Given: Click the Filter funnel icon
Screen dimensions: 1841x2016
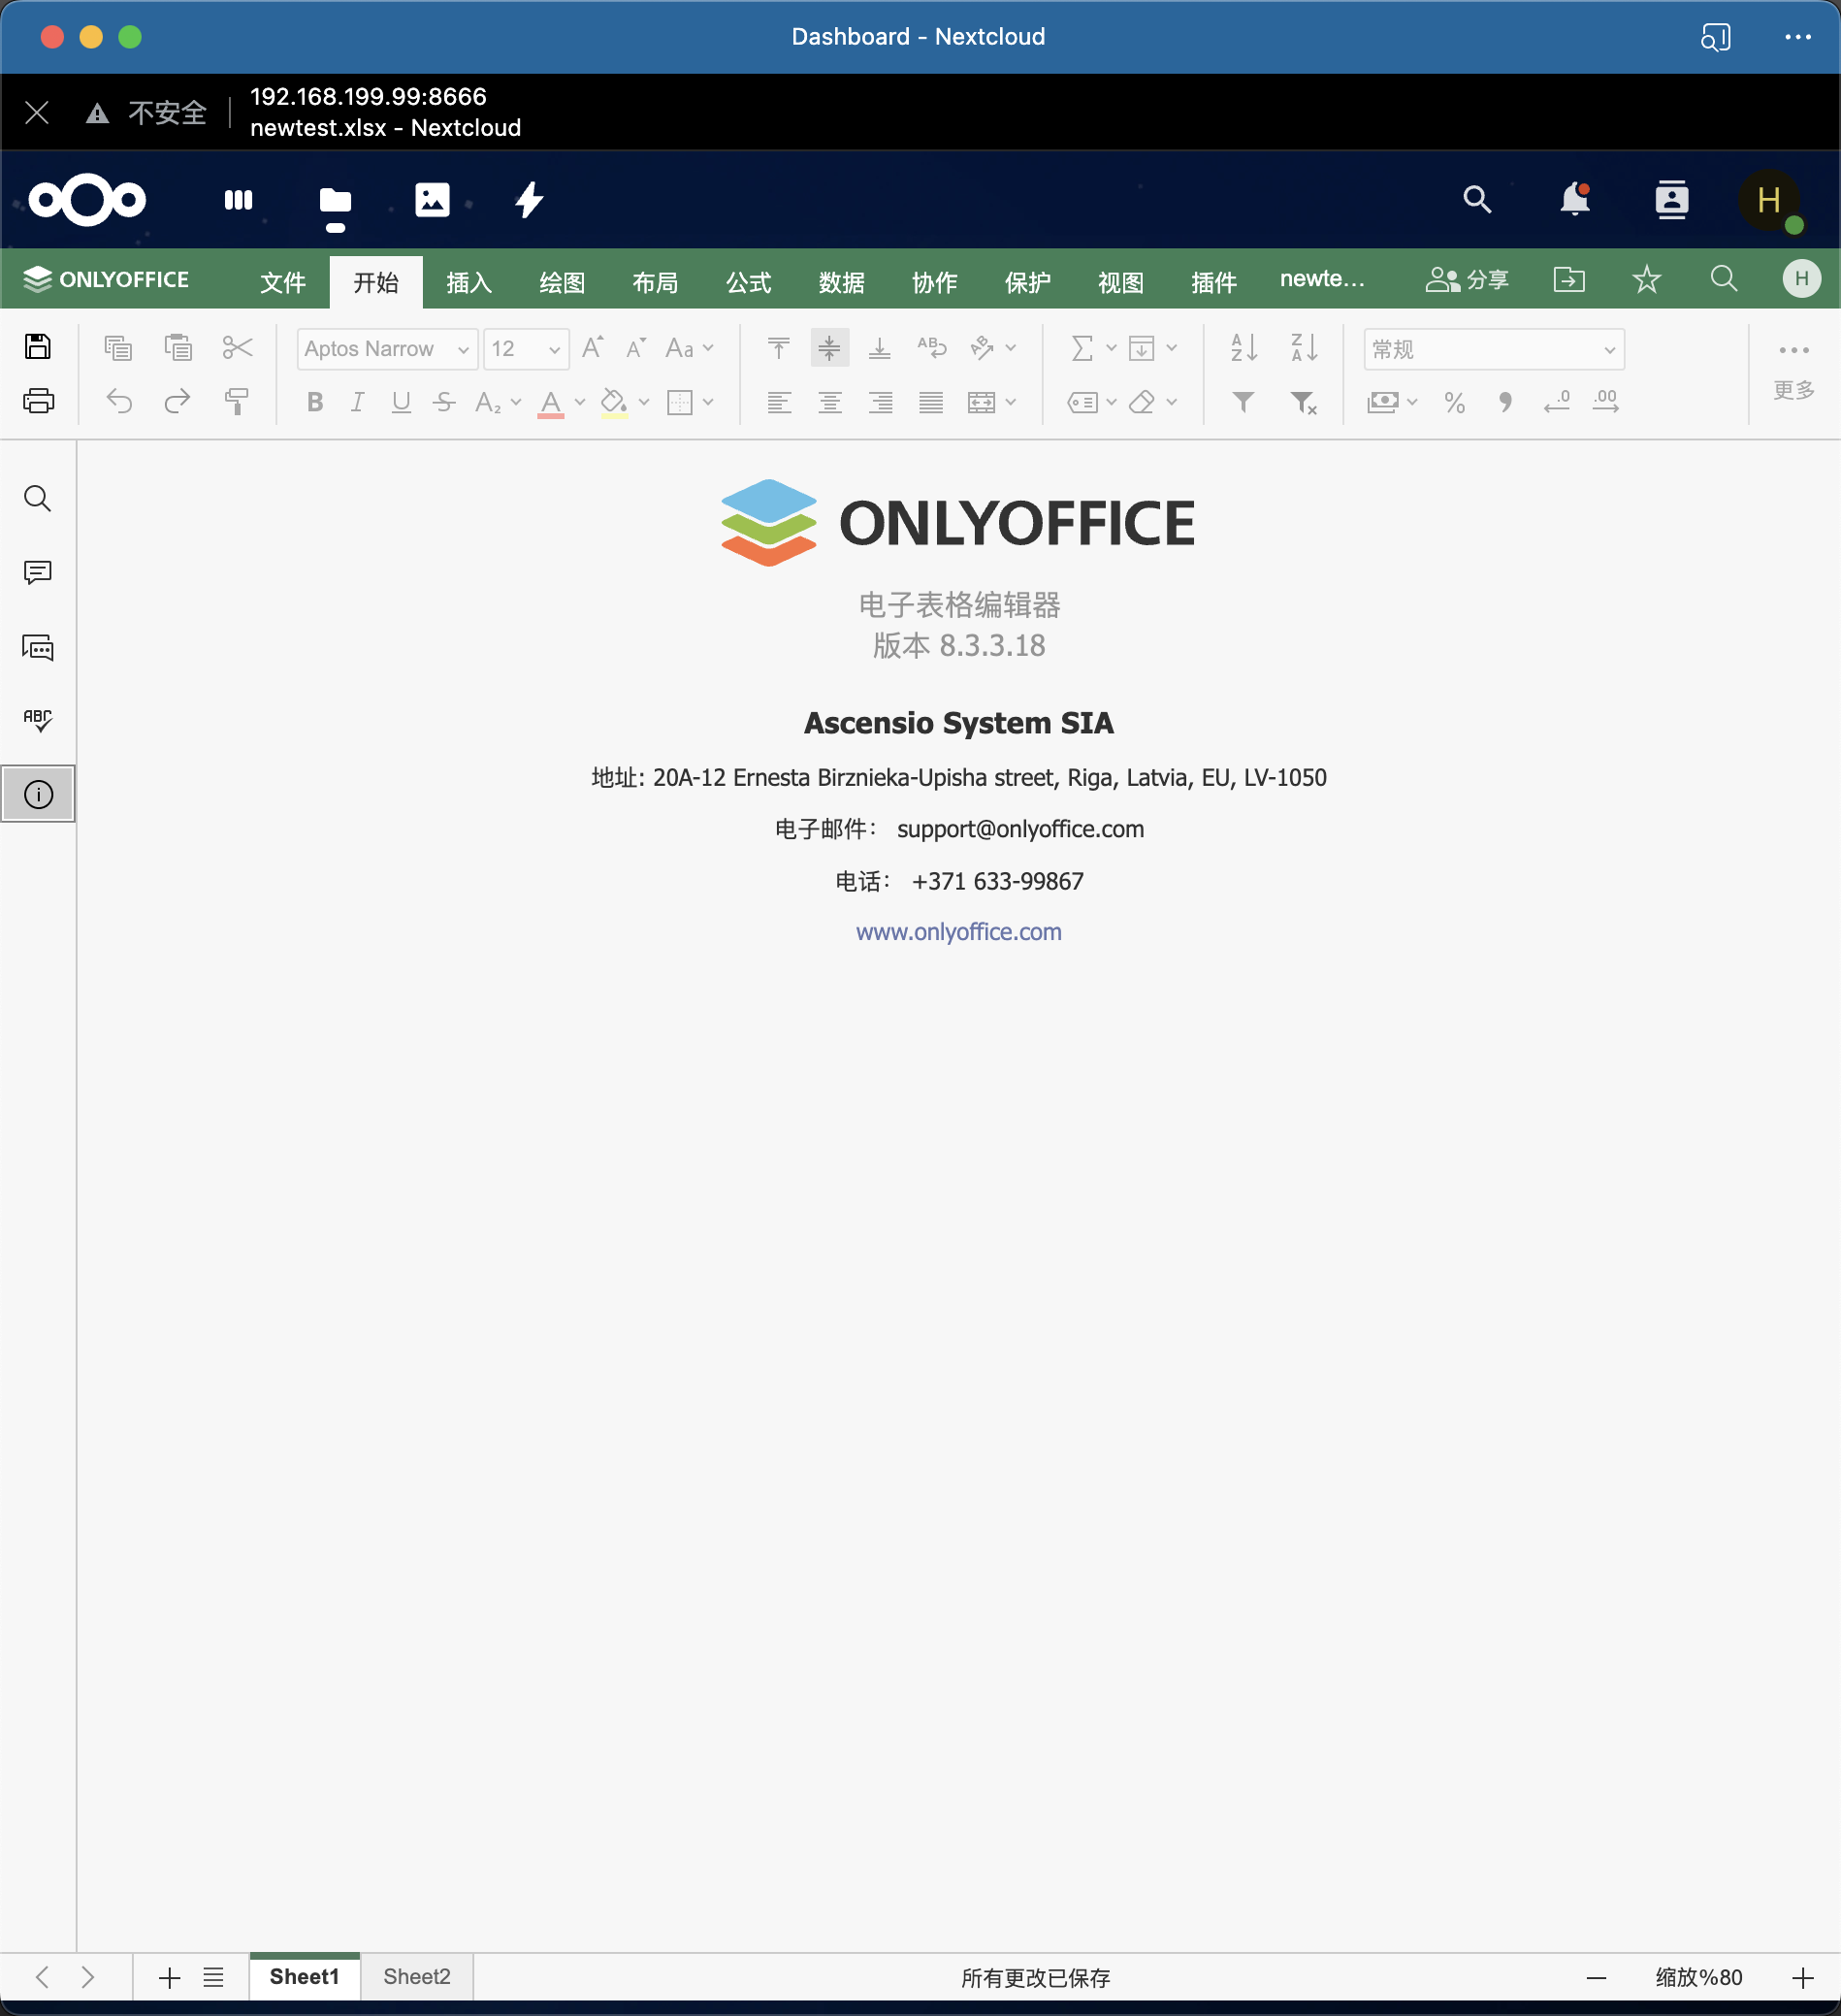Looking at the screenshot, I should (x=1243, y=402).
